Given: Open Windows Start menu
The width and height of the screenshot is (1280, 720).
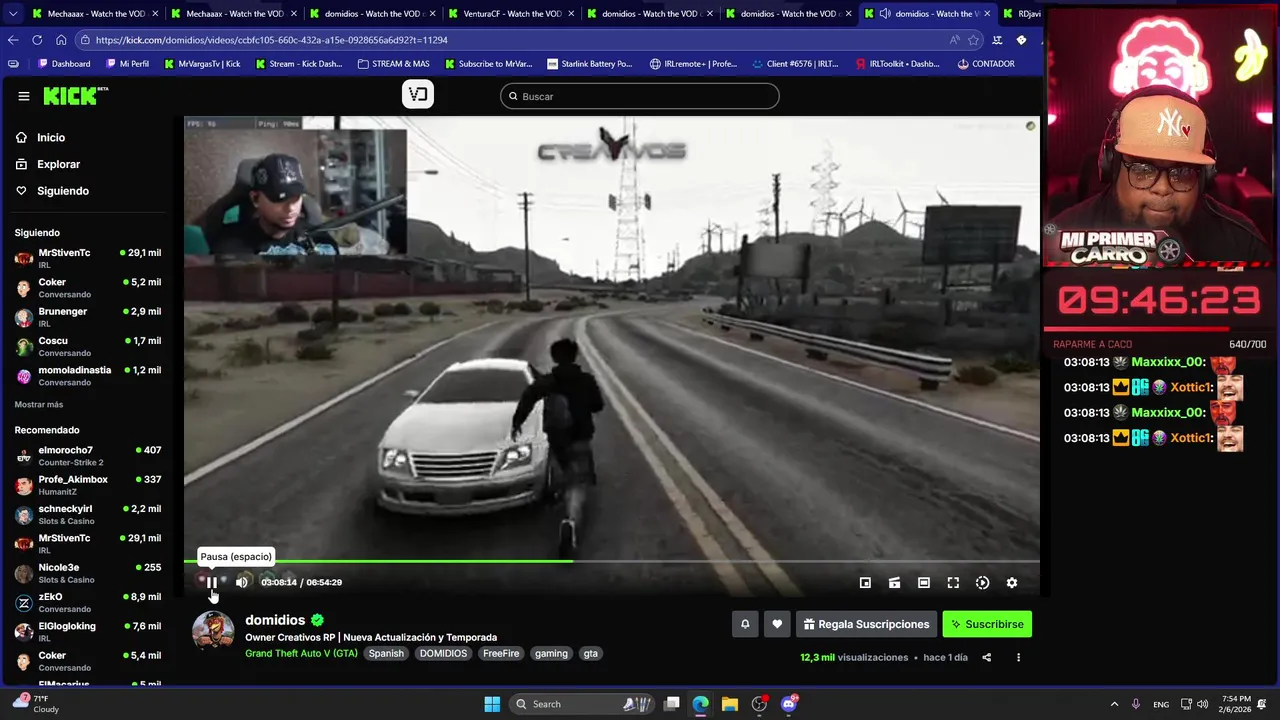Looking at the screenshot, I should pos(492,704).
